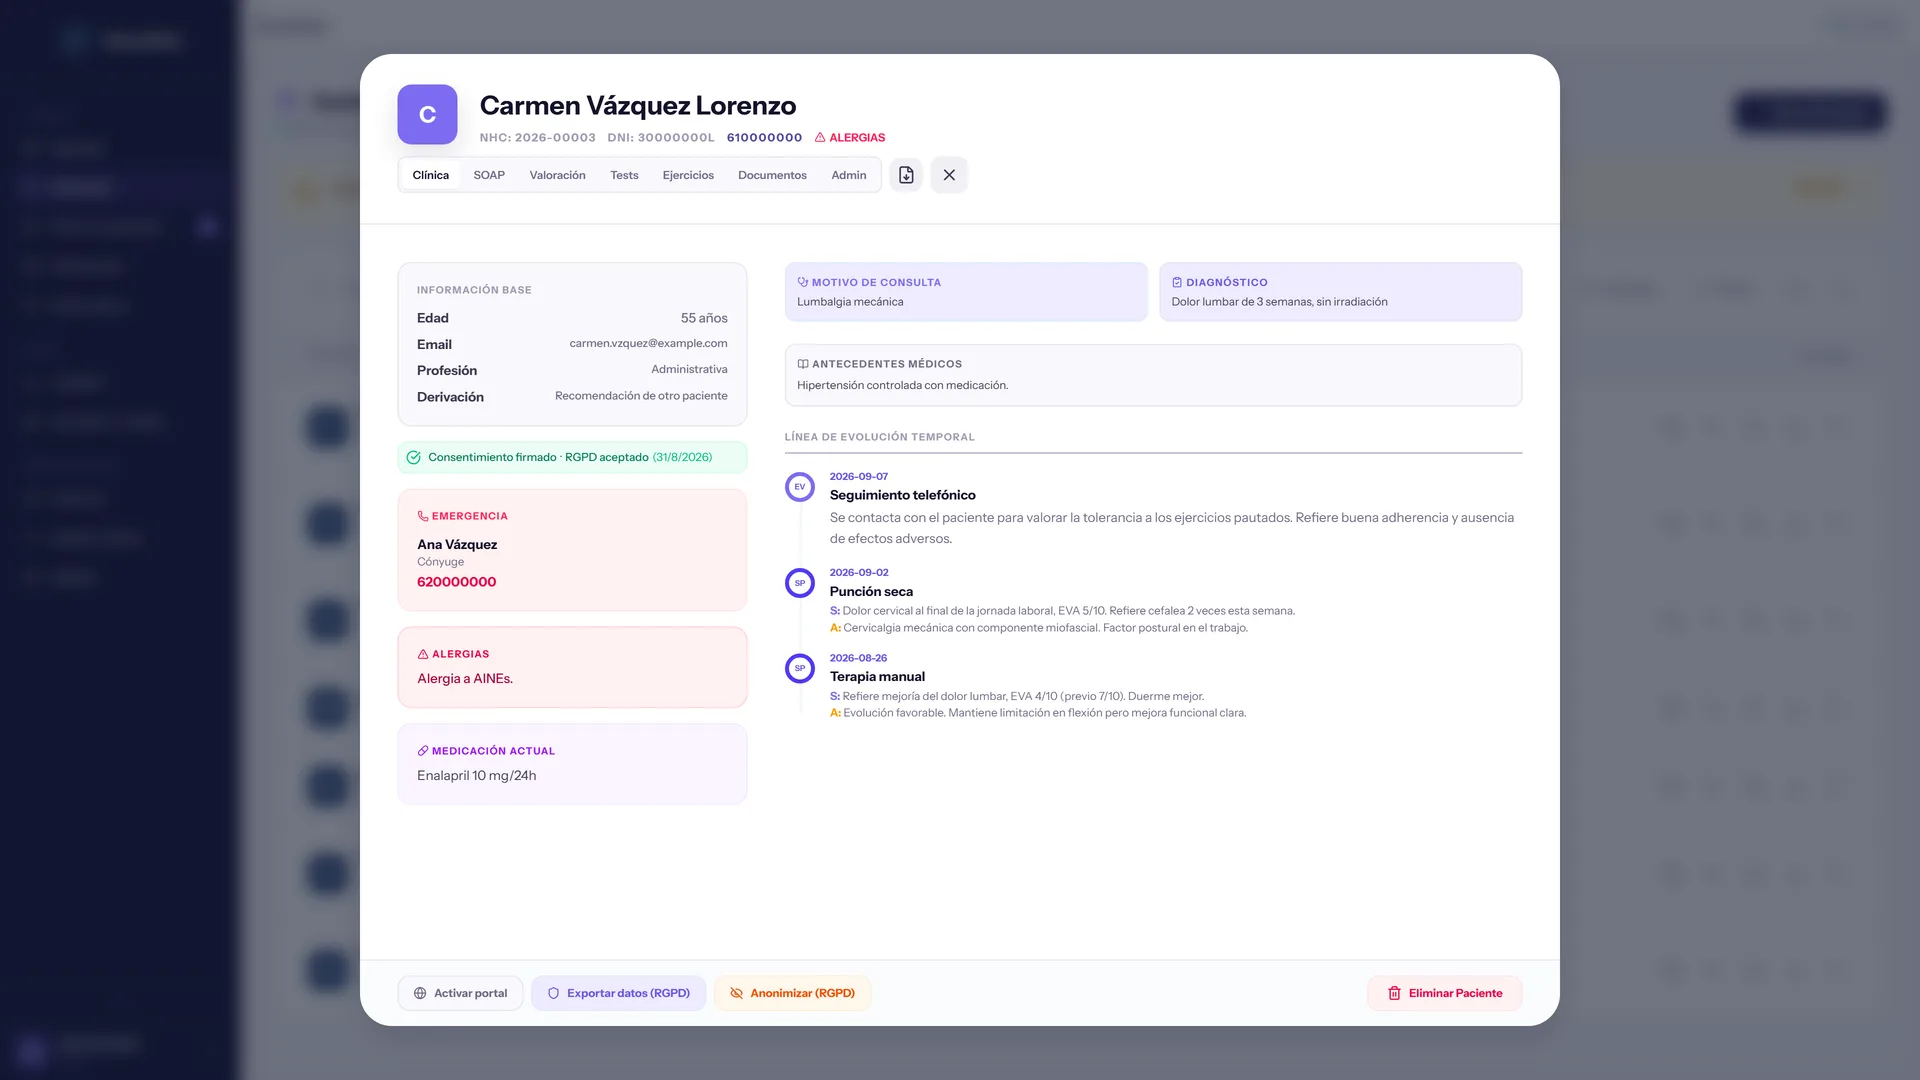The width and height of the screenshot is (1920, 1080).
Task: Click the Seguimiento telefónico entry title
Action: [x=902, y=495]
